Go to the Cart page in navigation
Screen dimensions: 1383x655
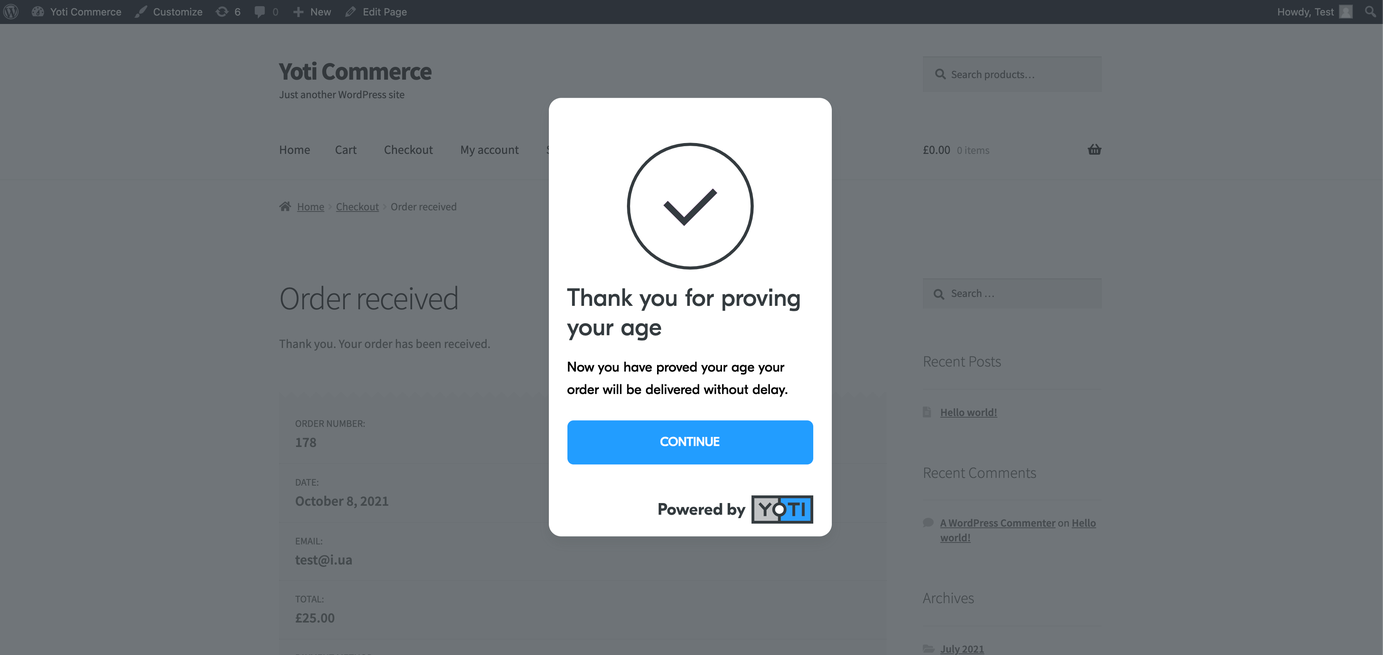tap(346, 150)
